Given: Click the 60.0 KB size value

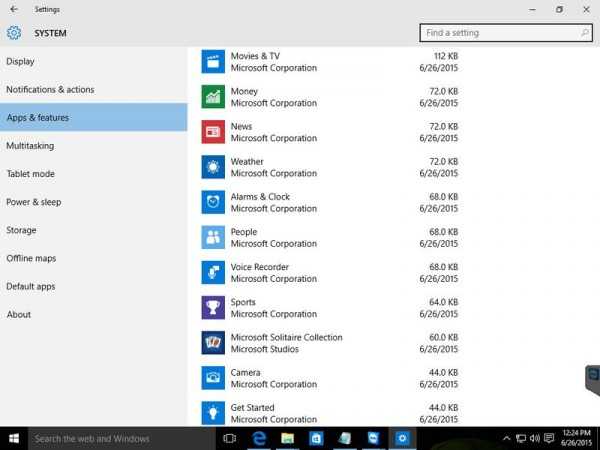Looking at the screenshot, I should pos(443,338).
